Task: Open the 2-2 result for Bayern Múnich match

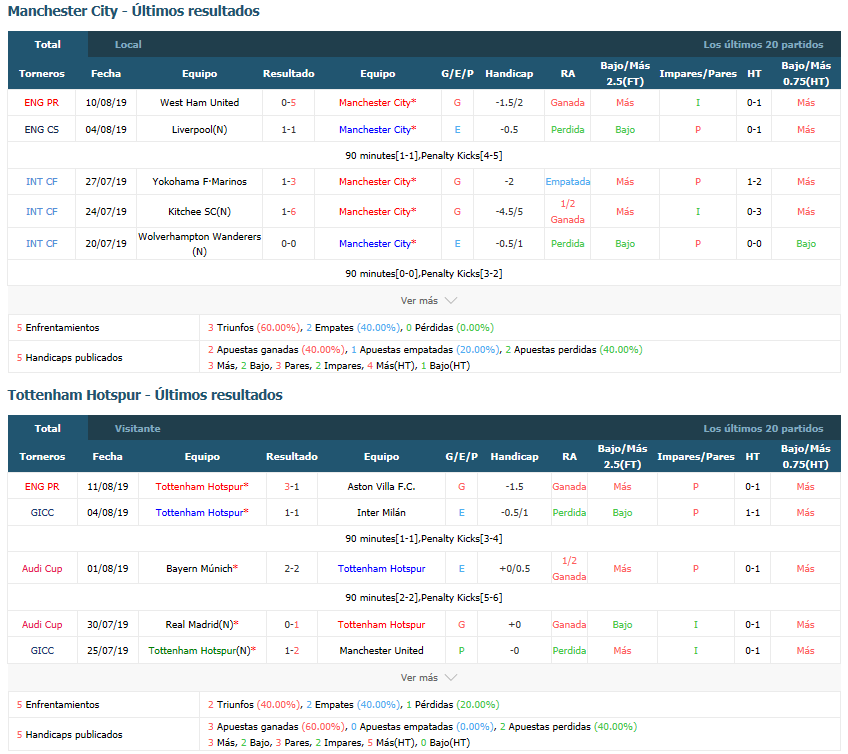Action: coord(292,568)
